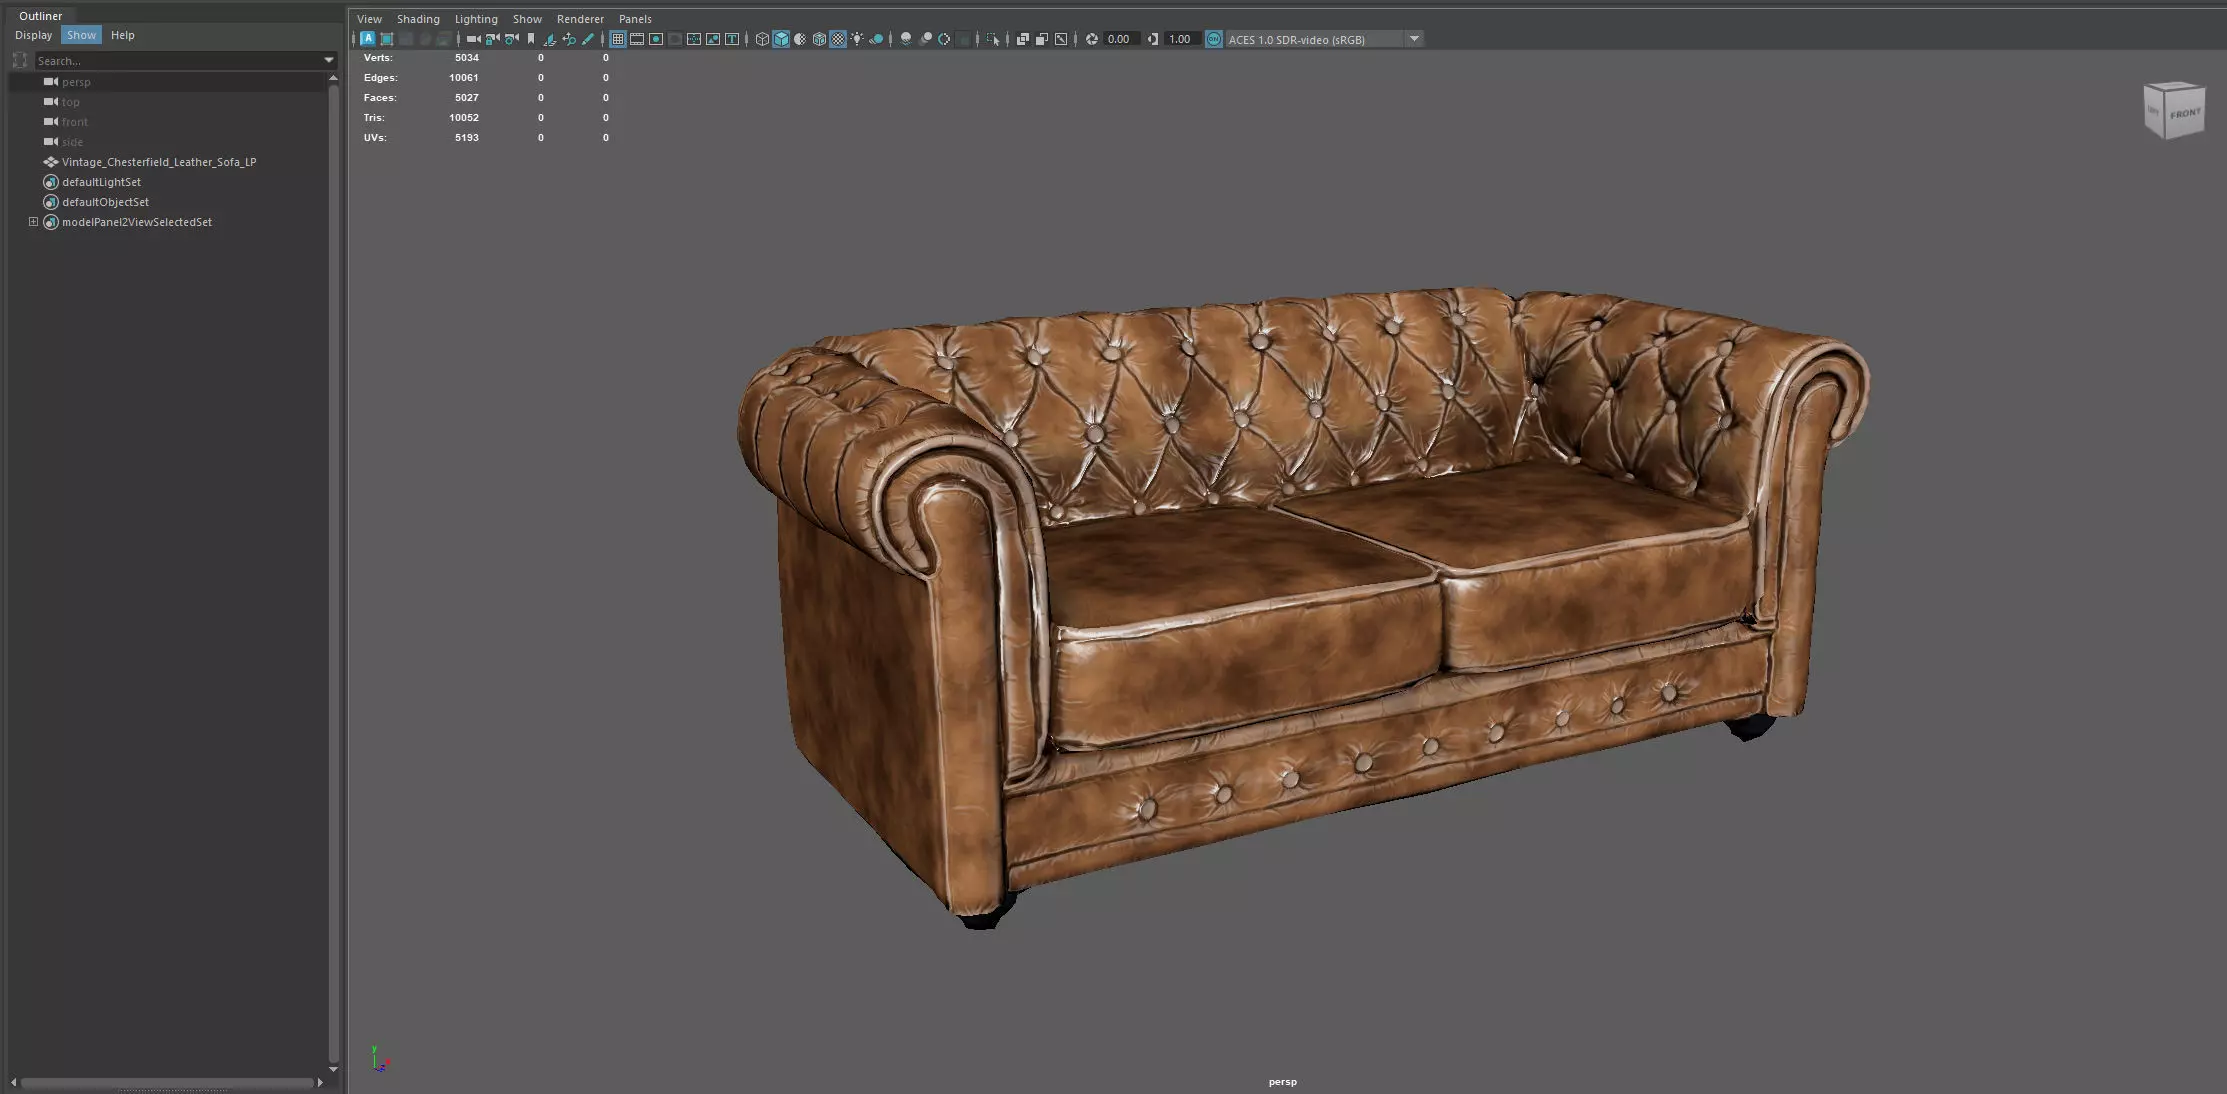Select the defaultLightSet item
2227x1094 pixels.
click(101, 182)
